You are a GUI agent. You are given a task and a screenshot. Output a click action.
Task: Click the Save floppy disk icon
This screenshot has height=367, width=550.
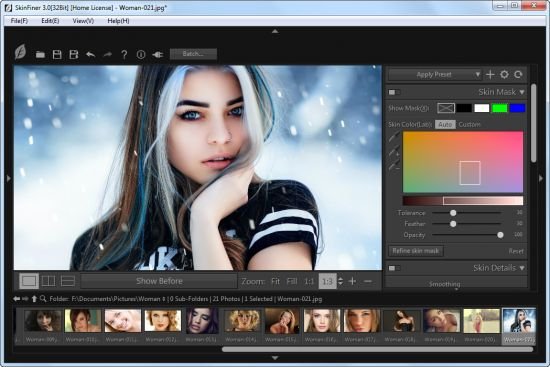(x=57, y=54)
